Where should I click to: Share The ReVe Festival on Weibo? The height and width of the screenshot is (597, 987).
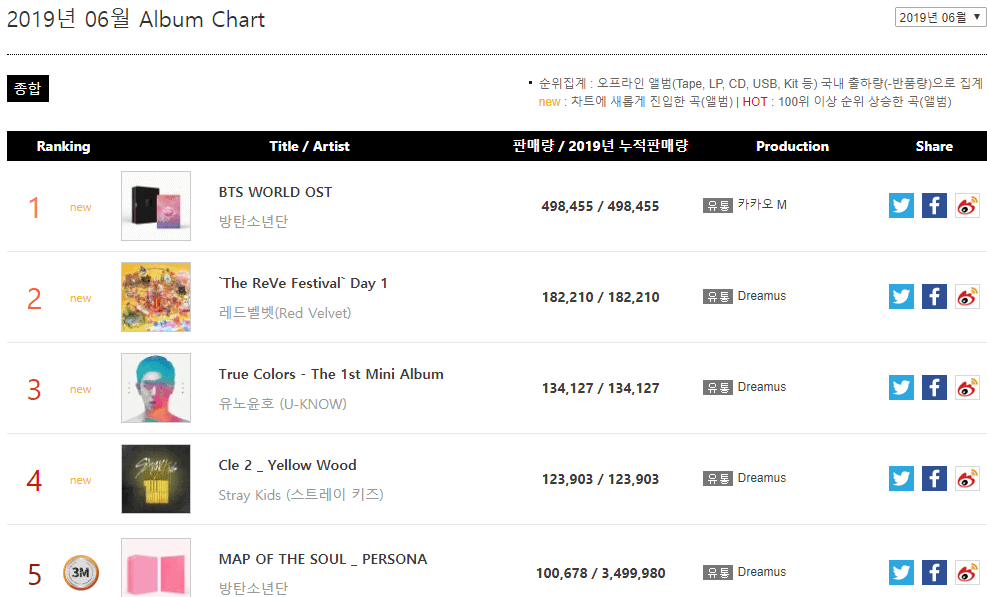click(x=967, y=296)
